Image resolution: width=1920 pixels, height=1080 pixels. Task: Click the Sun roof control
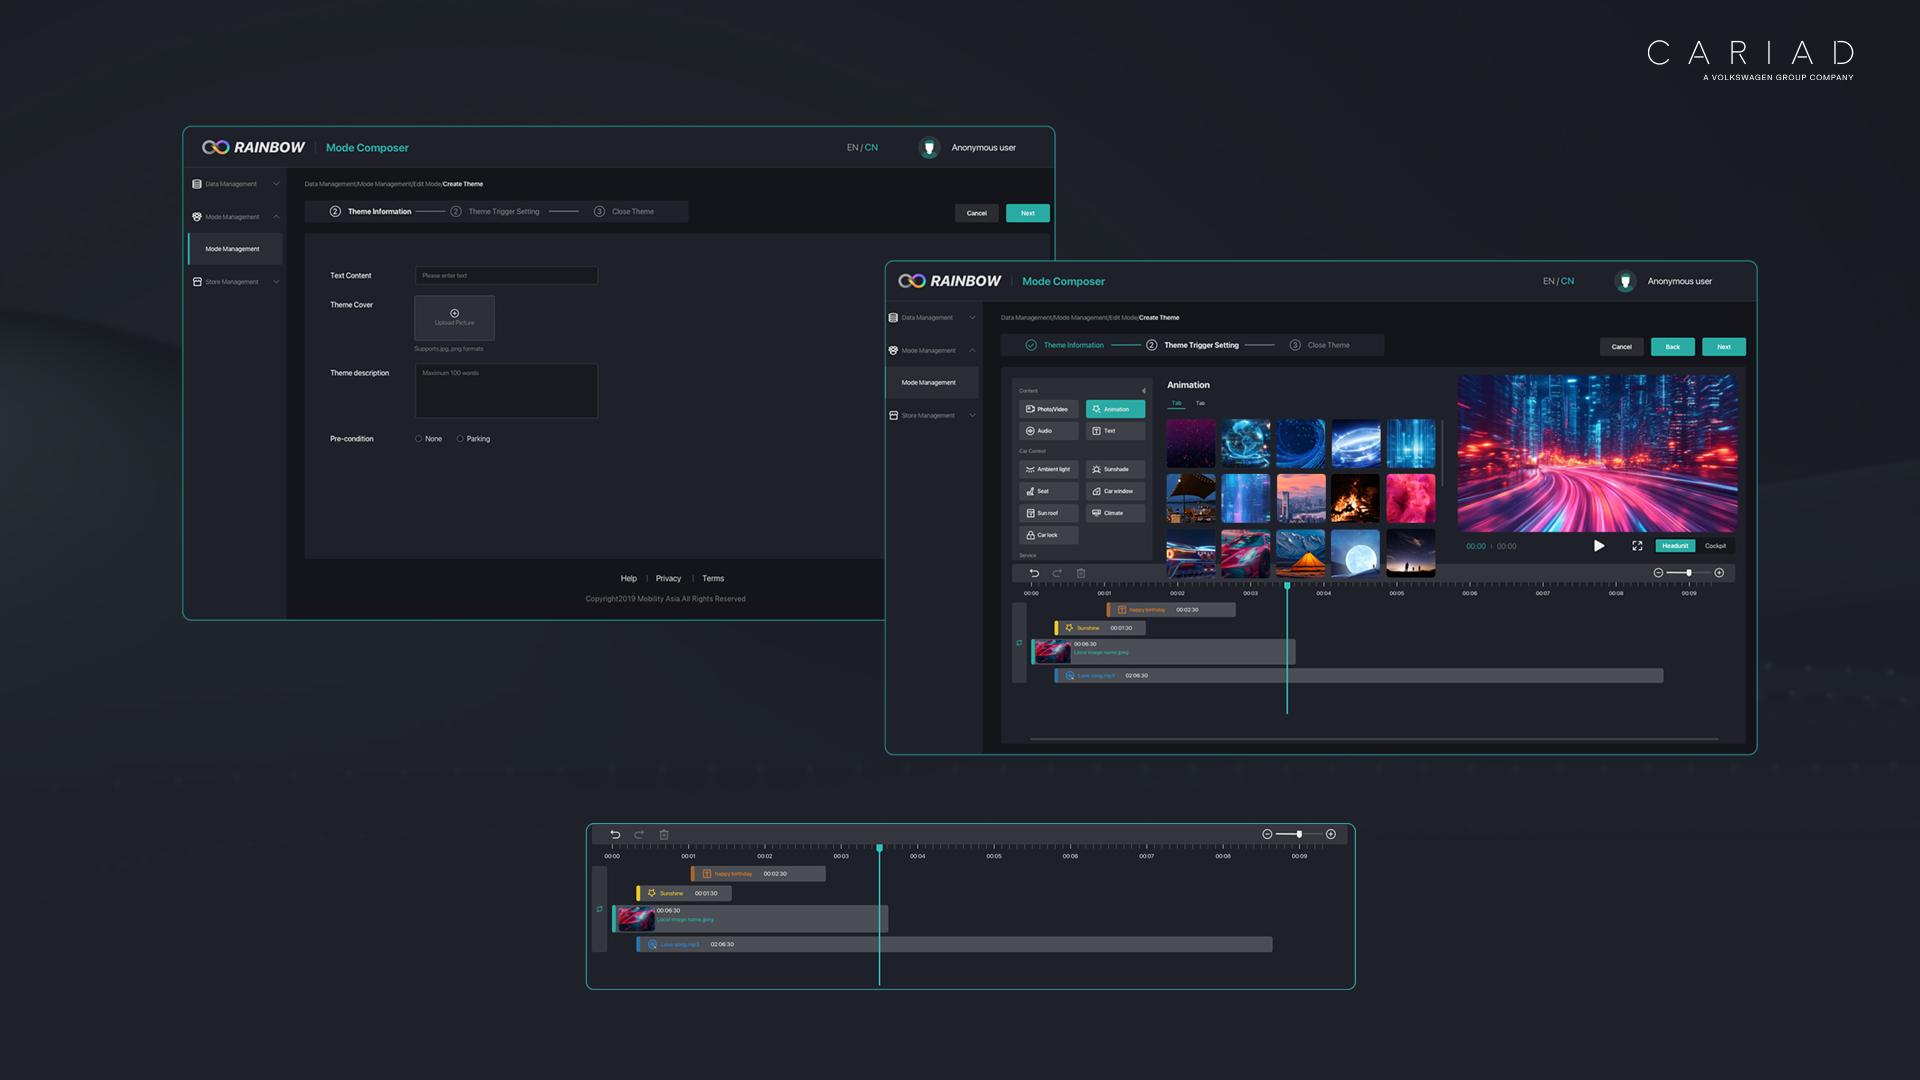[x=1048, y=513]
